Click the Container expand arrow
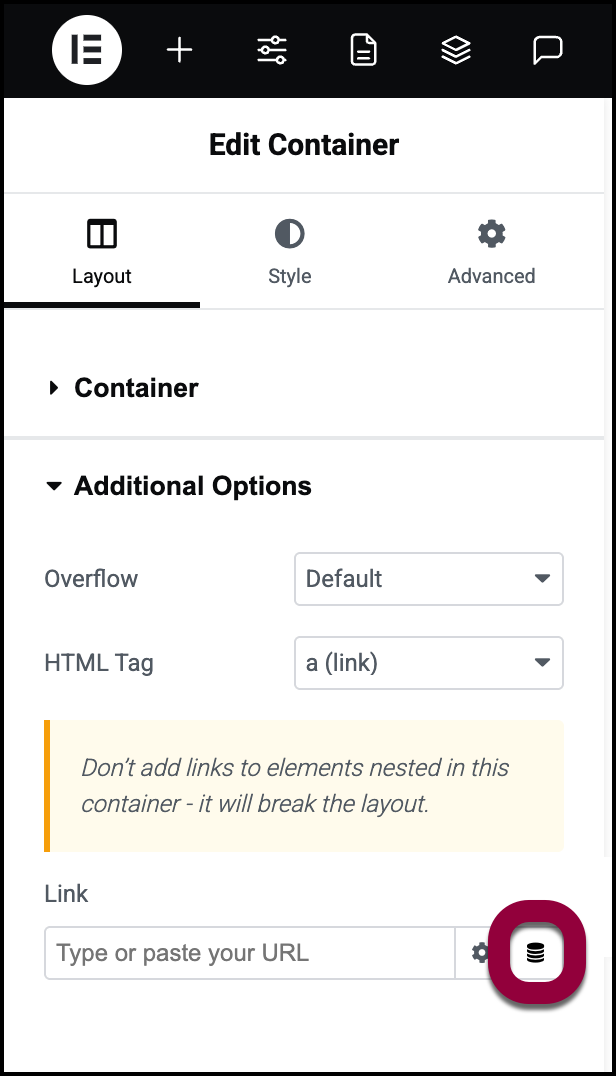616x1076 pixels. [54, 388]
